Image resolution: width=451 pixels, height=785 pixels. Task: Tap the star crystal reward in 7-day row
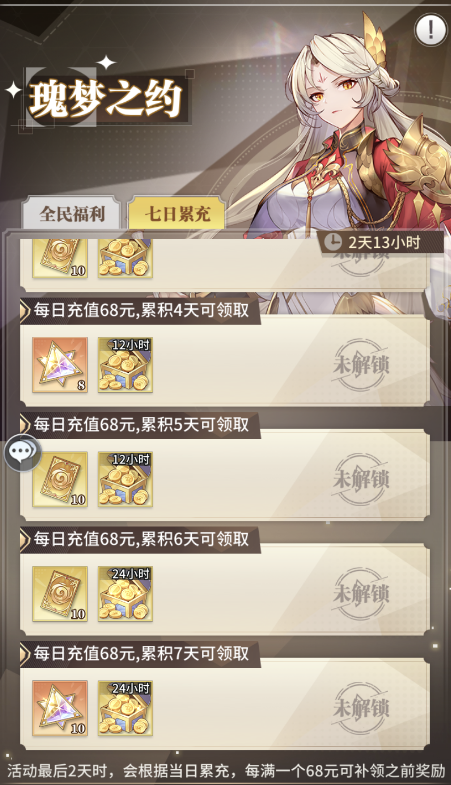coord(60,708)
